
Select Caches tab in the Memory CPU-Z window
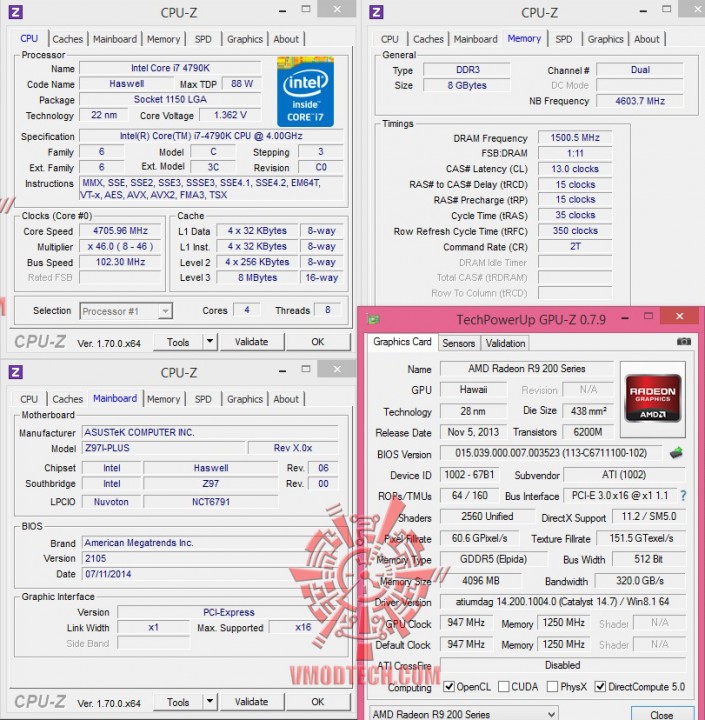[428, 39]
